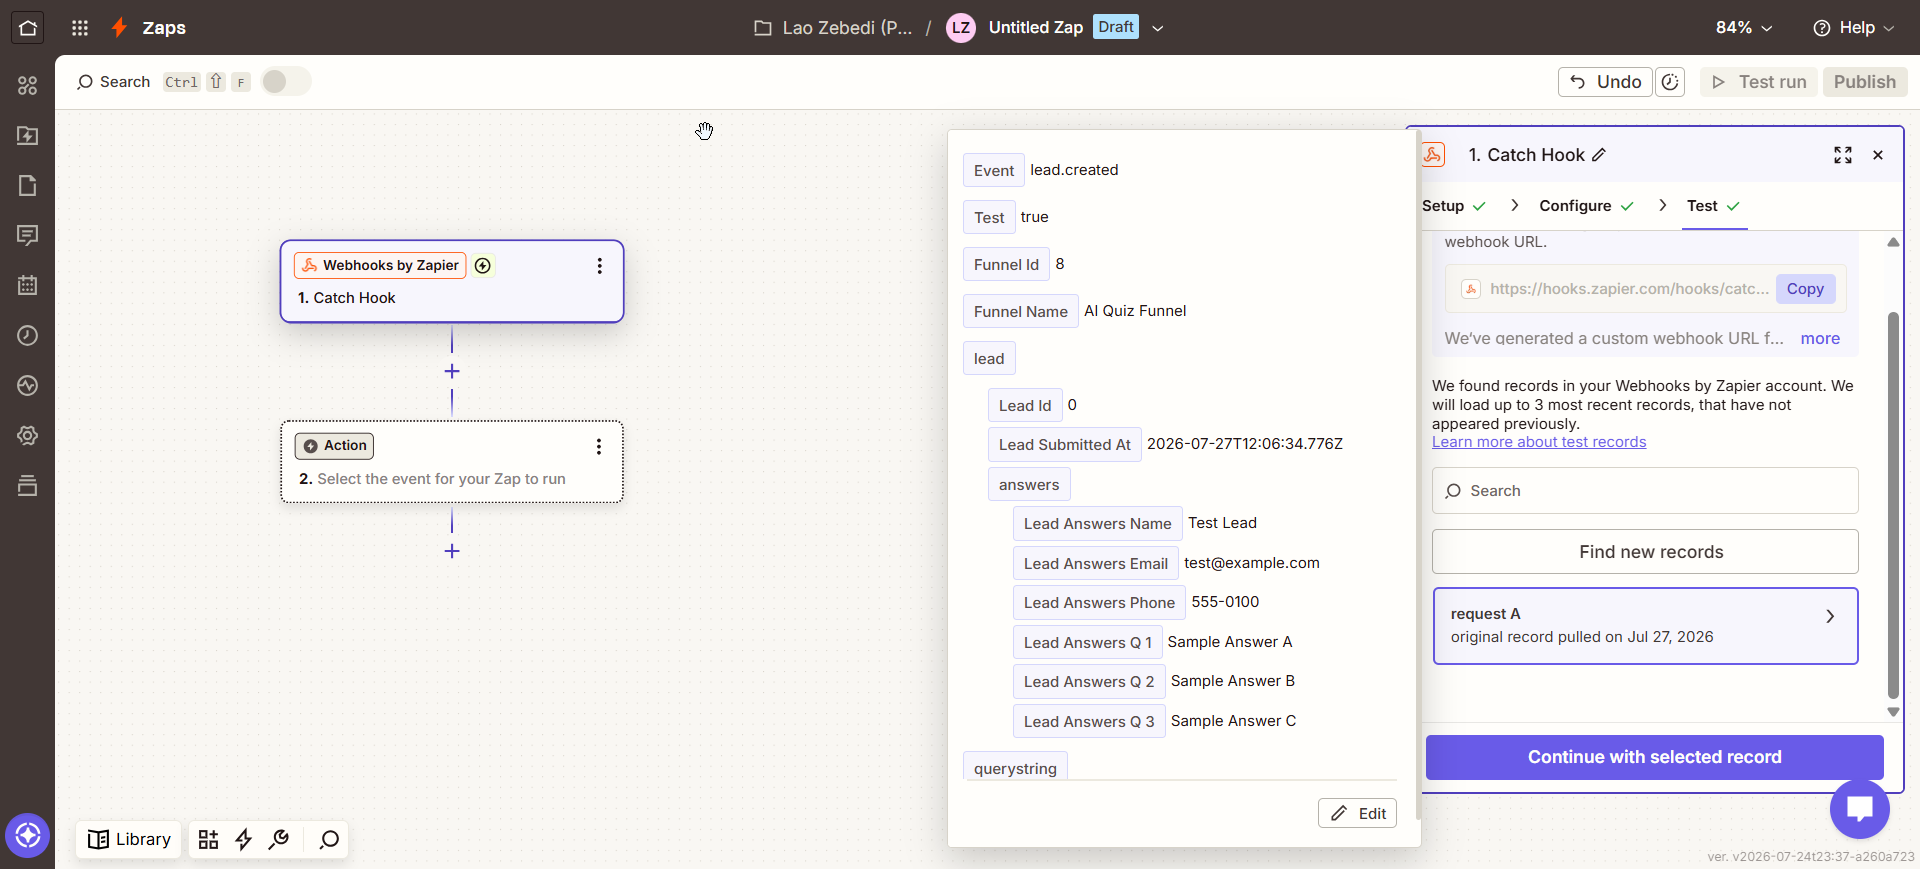Close the Catch Hook panel
The width and height of the screenshot is (1920, 869).
coord(1878,155)
